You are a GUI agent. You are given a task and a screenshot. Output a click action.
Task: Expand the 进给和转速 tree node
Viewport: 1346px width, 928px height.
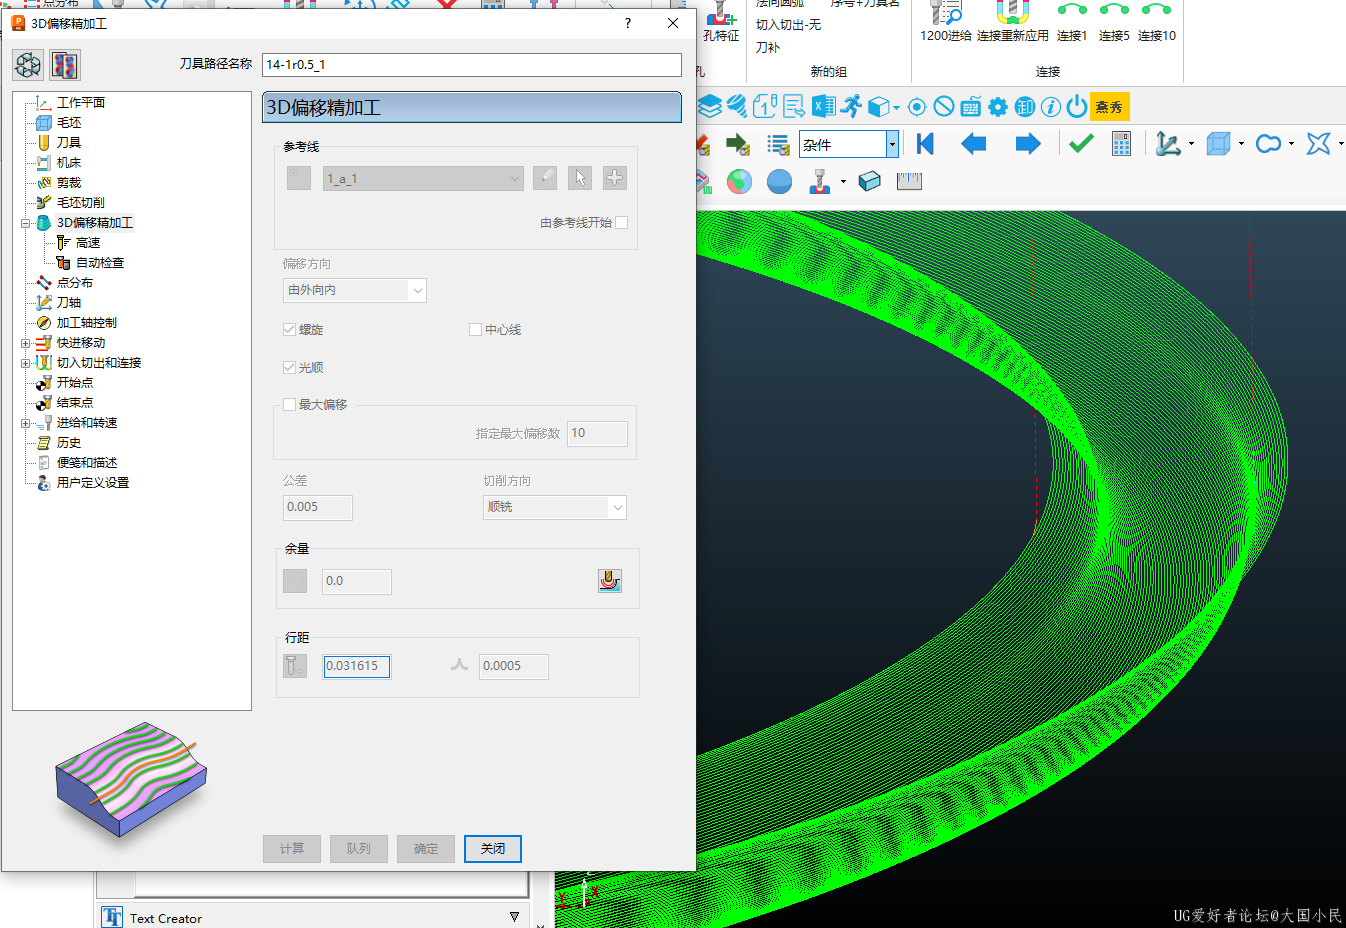coord(26,423)
